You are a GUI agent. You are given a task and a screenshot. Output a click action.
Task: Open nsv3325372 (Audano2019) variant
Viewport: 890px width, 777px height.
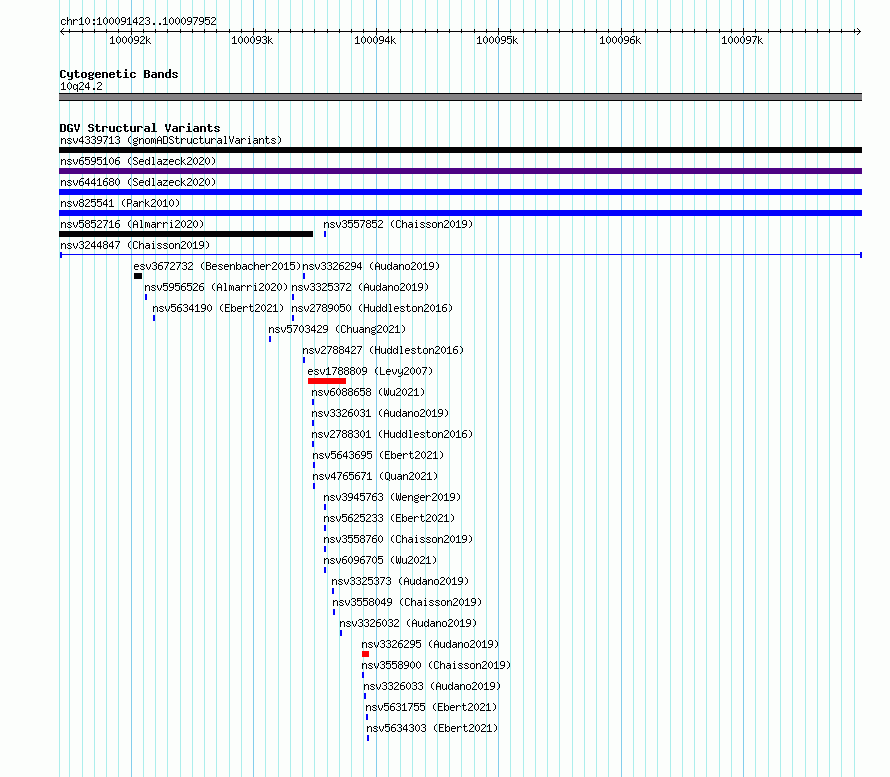(x=360, y=287)
